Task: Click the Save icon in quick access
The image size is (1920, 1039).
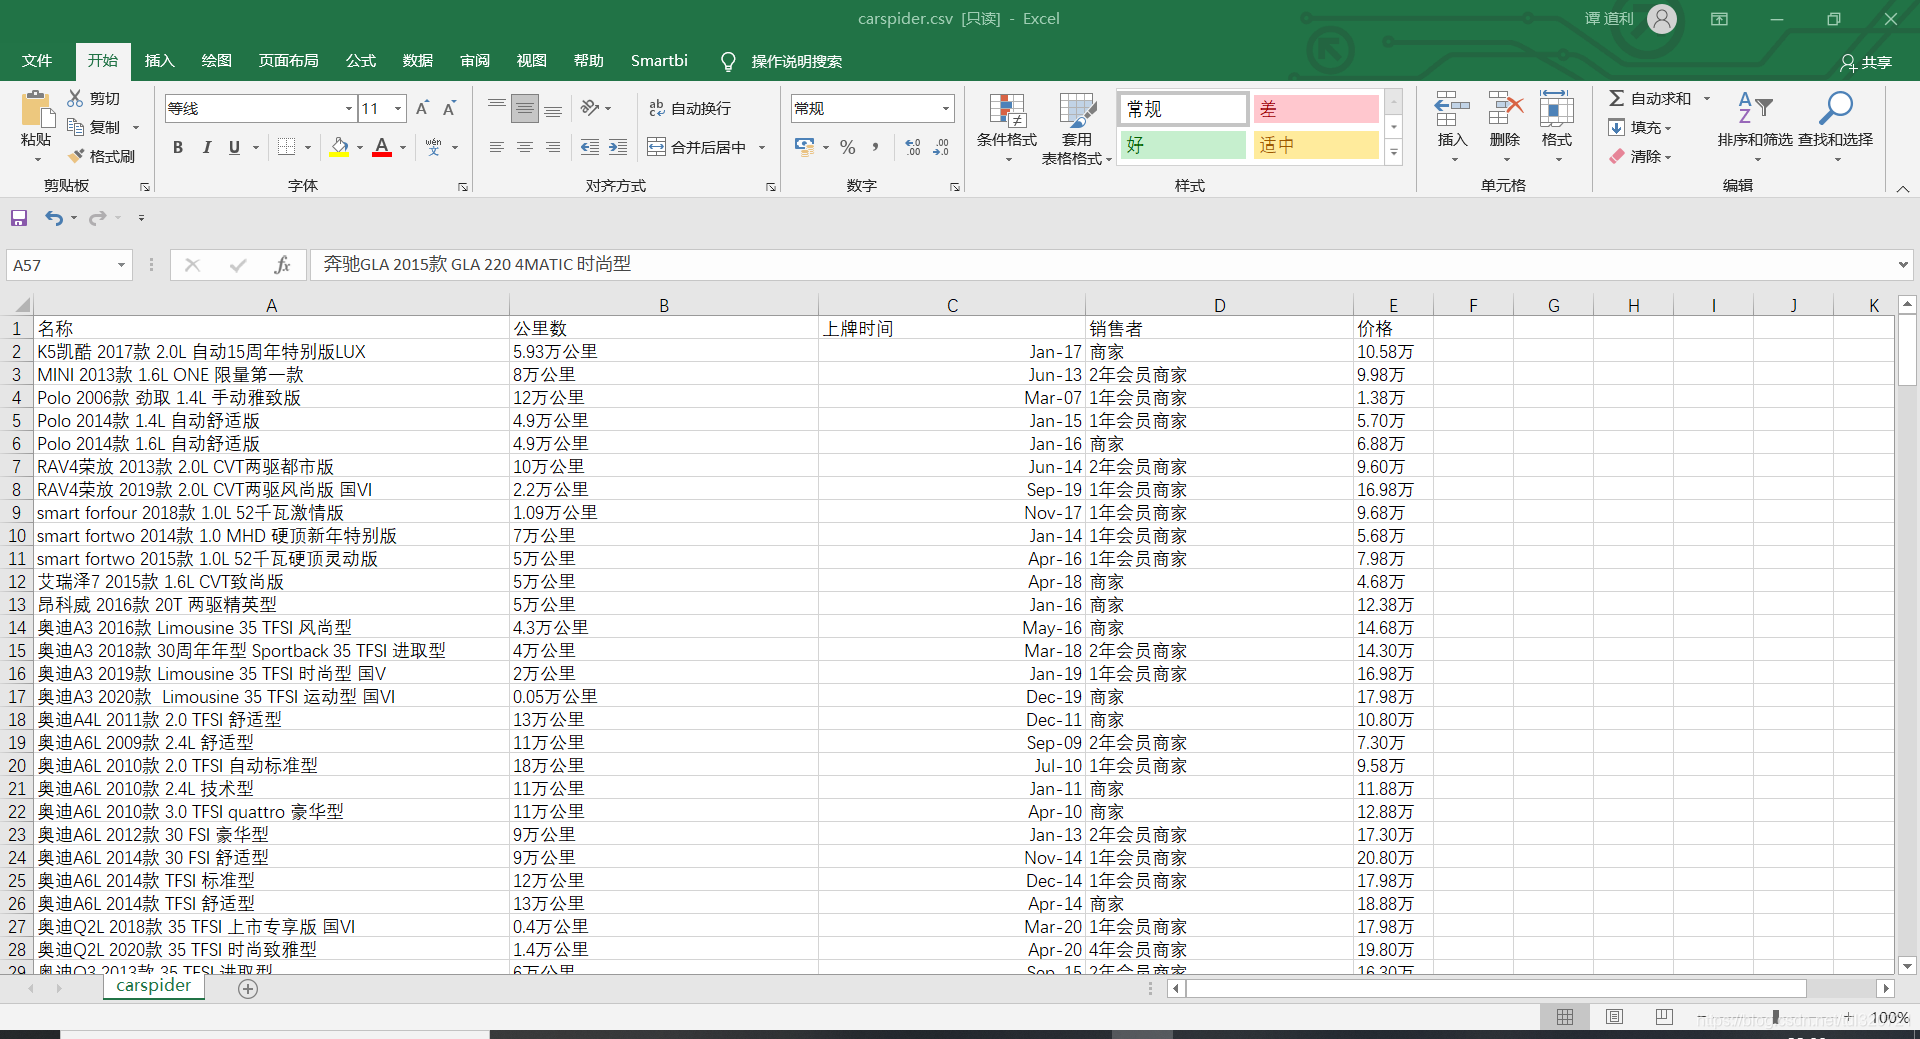Action: (19, 218)
